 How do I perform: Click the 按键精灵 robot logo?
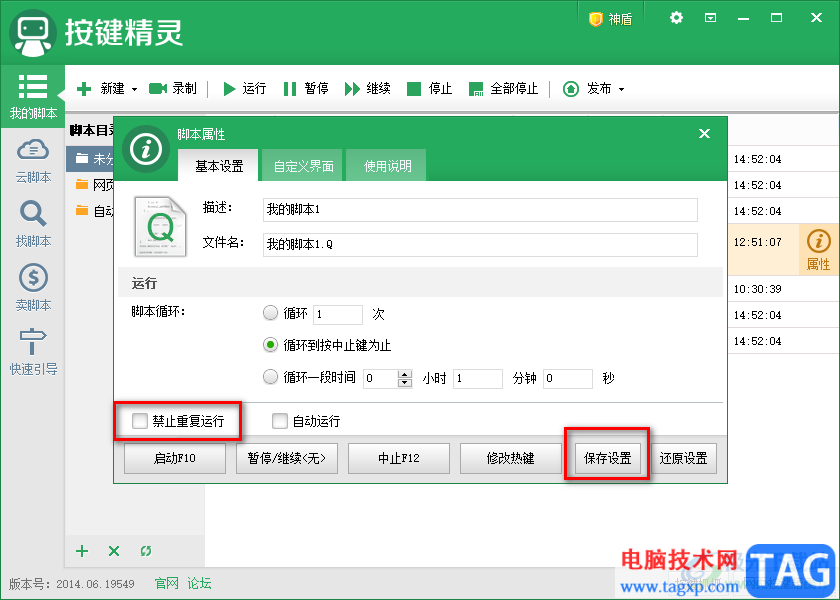point(32,33)
